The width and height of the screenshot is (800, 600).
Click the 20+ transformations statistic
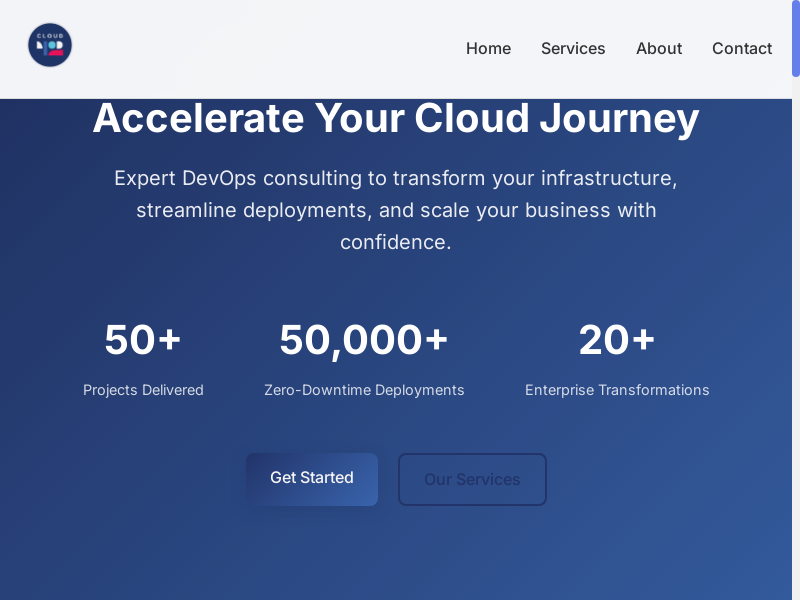click(x=617, y=339)
